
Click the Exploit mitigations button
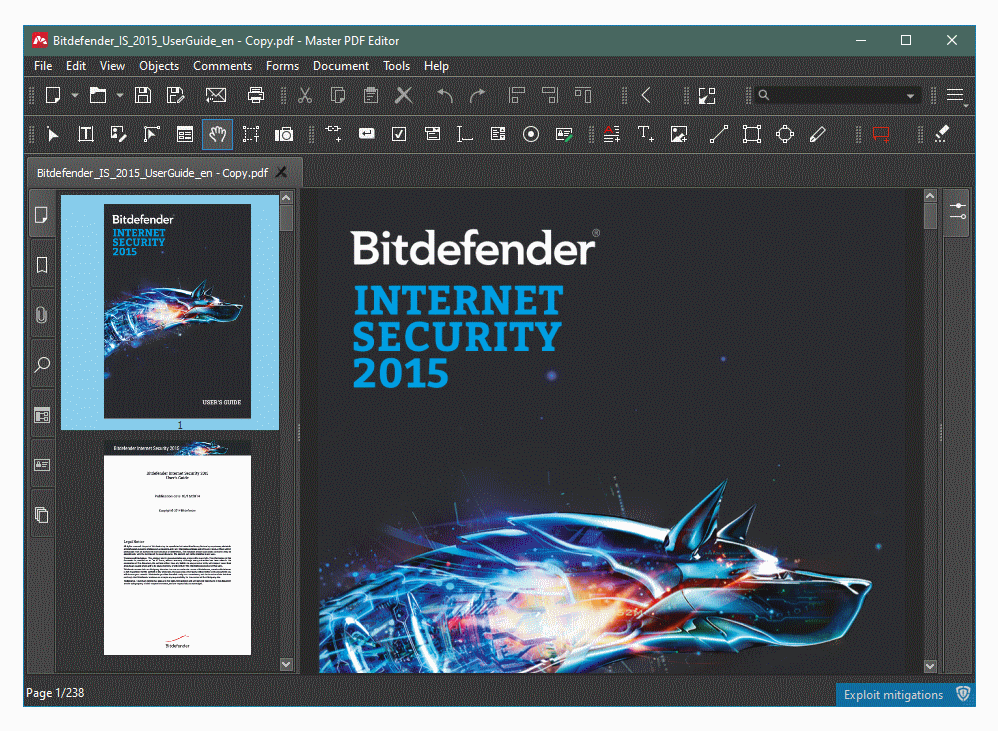point(905,695)
